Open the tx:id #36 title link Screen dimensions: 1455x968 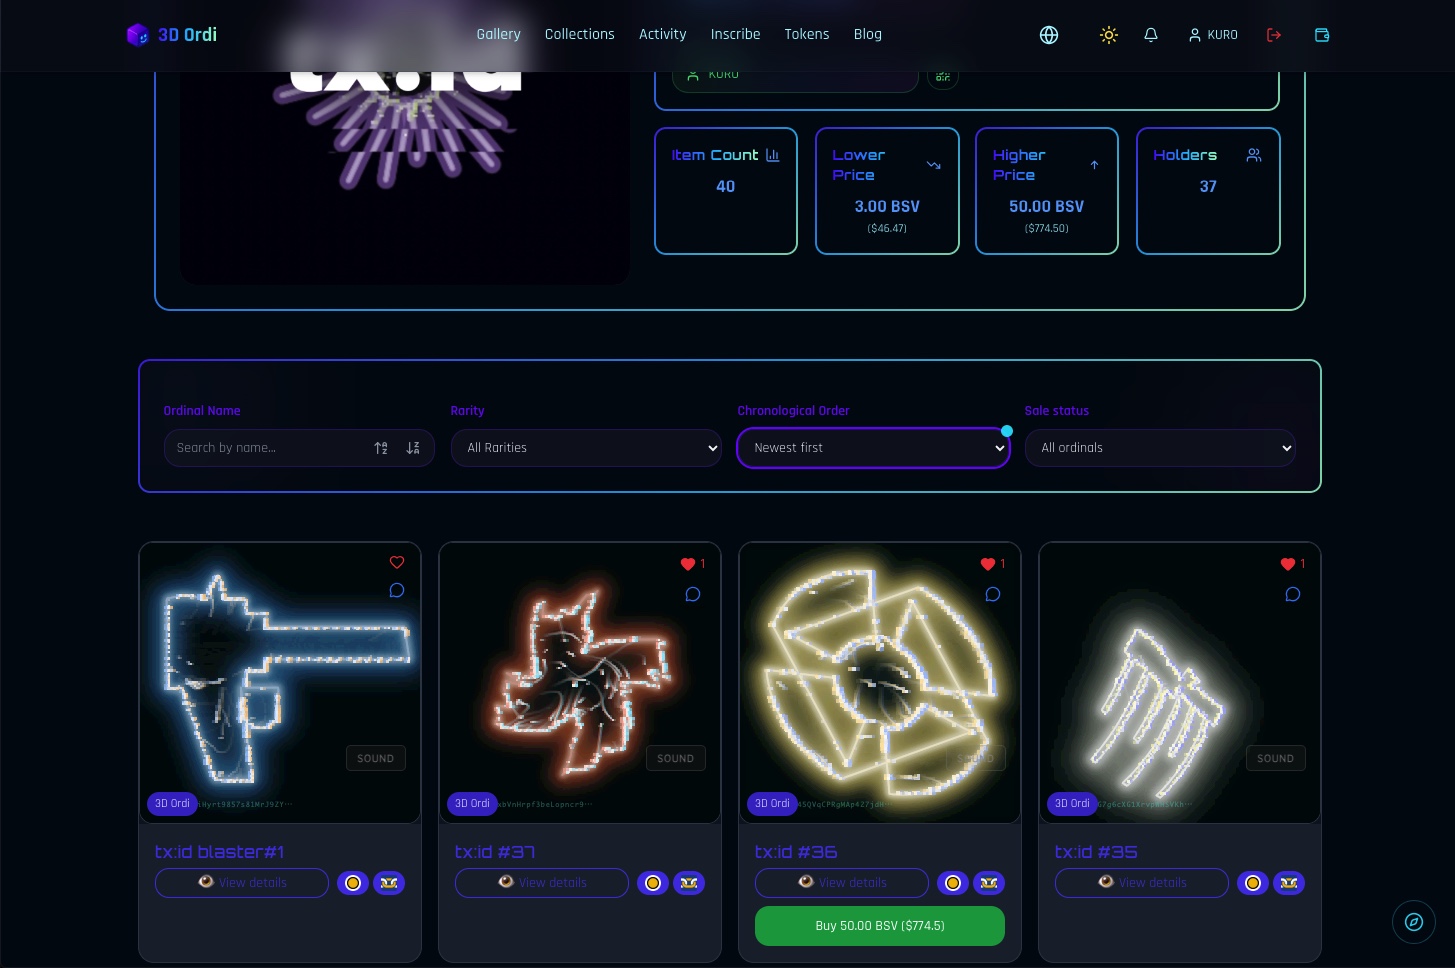[x=796, y=852]
